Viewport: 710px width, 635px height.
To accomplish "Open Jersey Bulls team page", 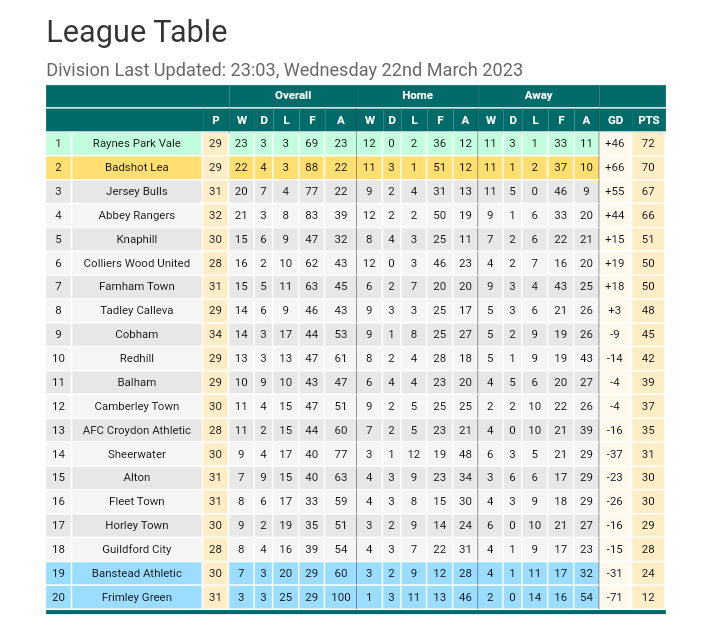I will coord(137,191).
